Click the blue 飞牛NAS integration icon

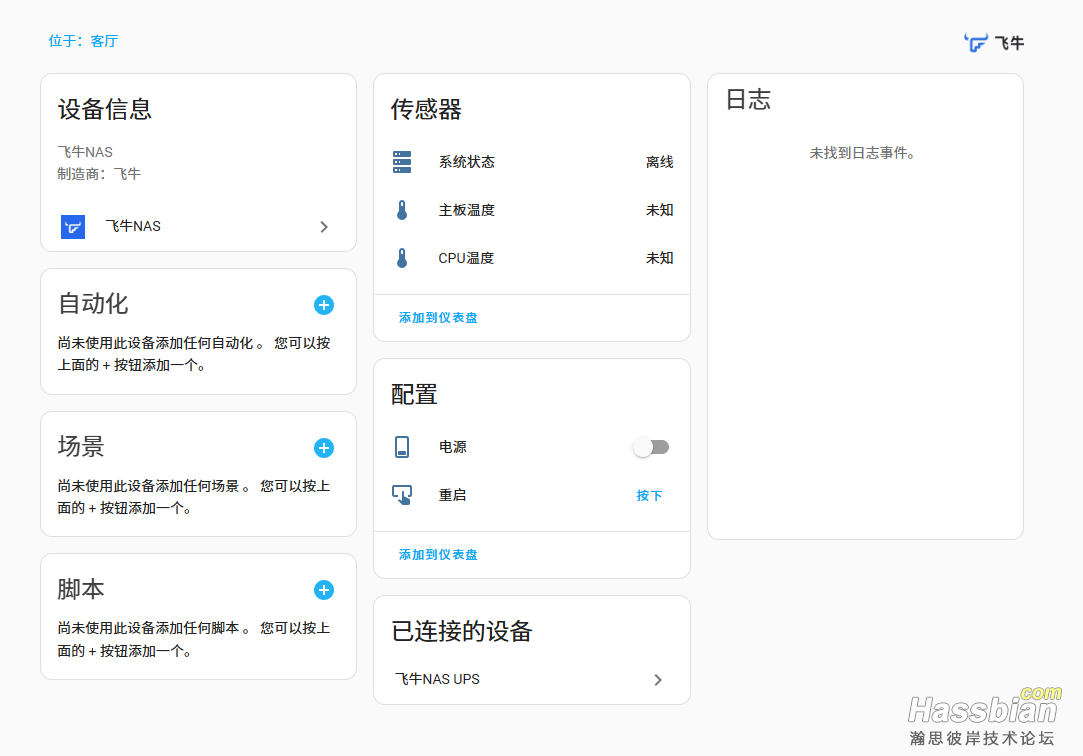point(73,226)
